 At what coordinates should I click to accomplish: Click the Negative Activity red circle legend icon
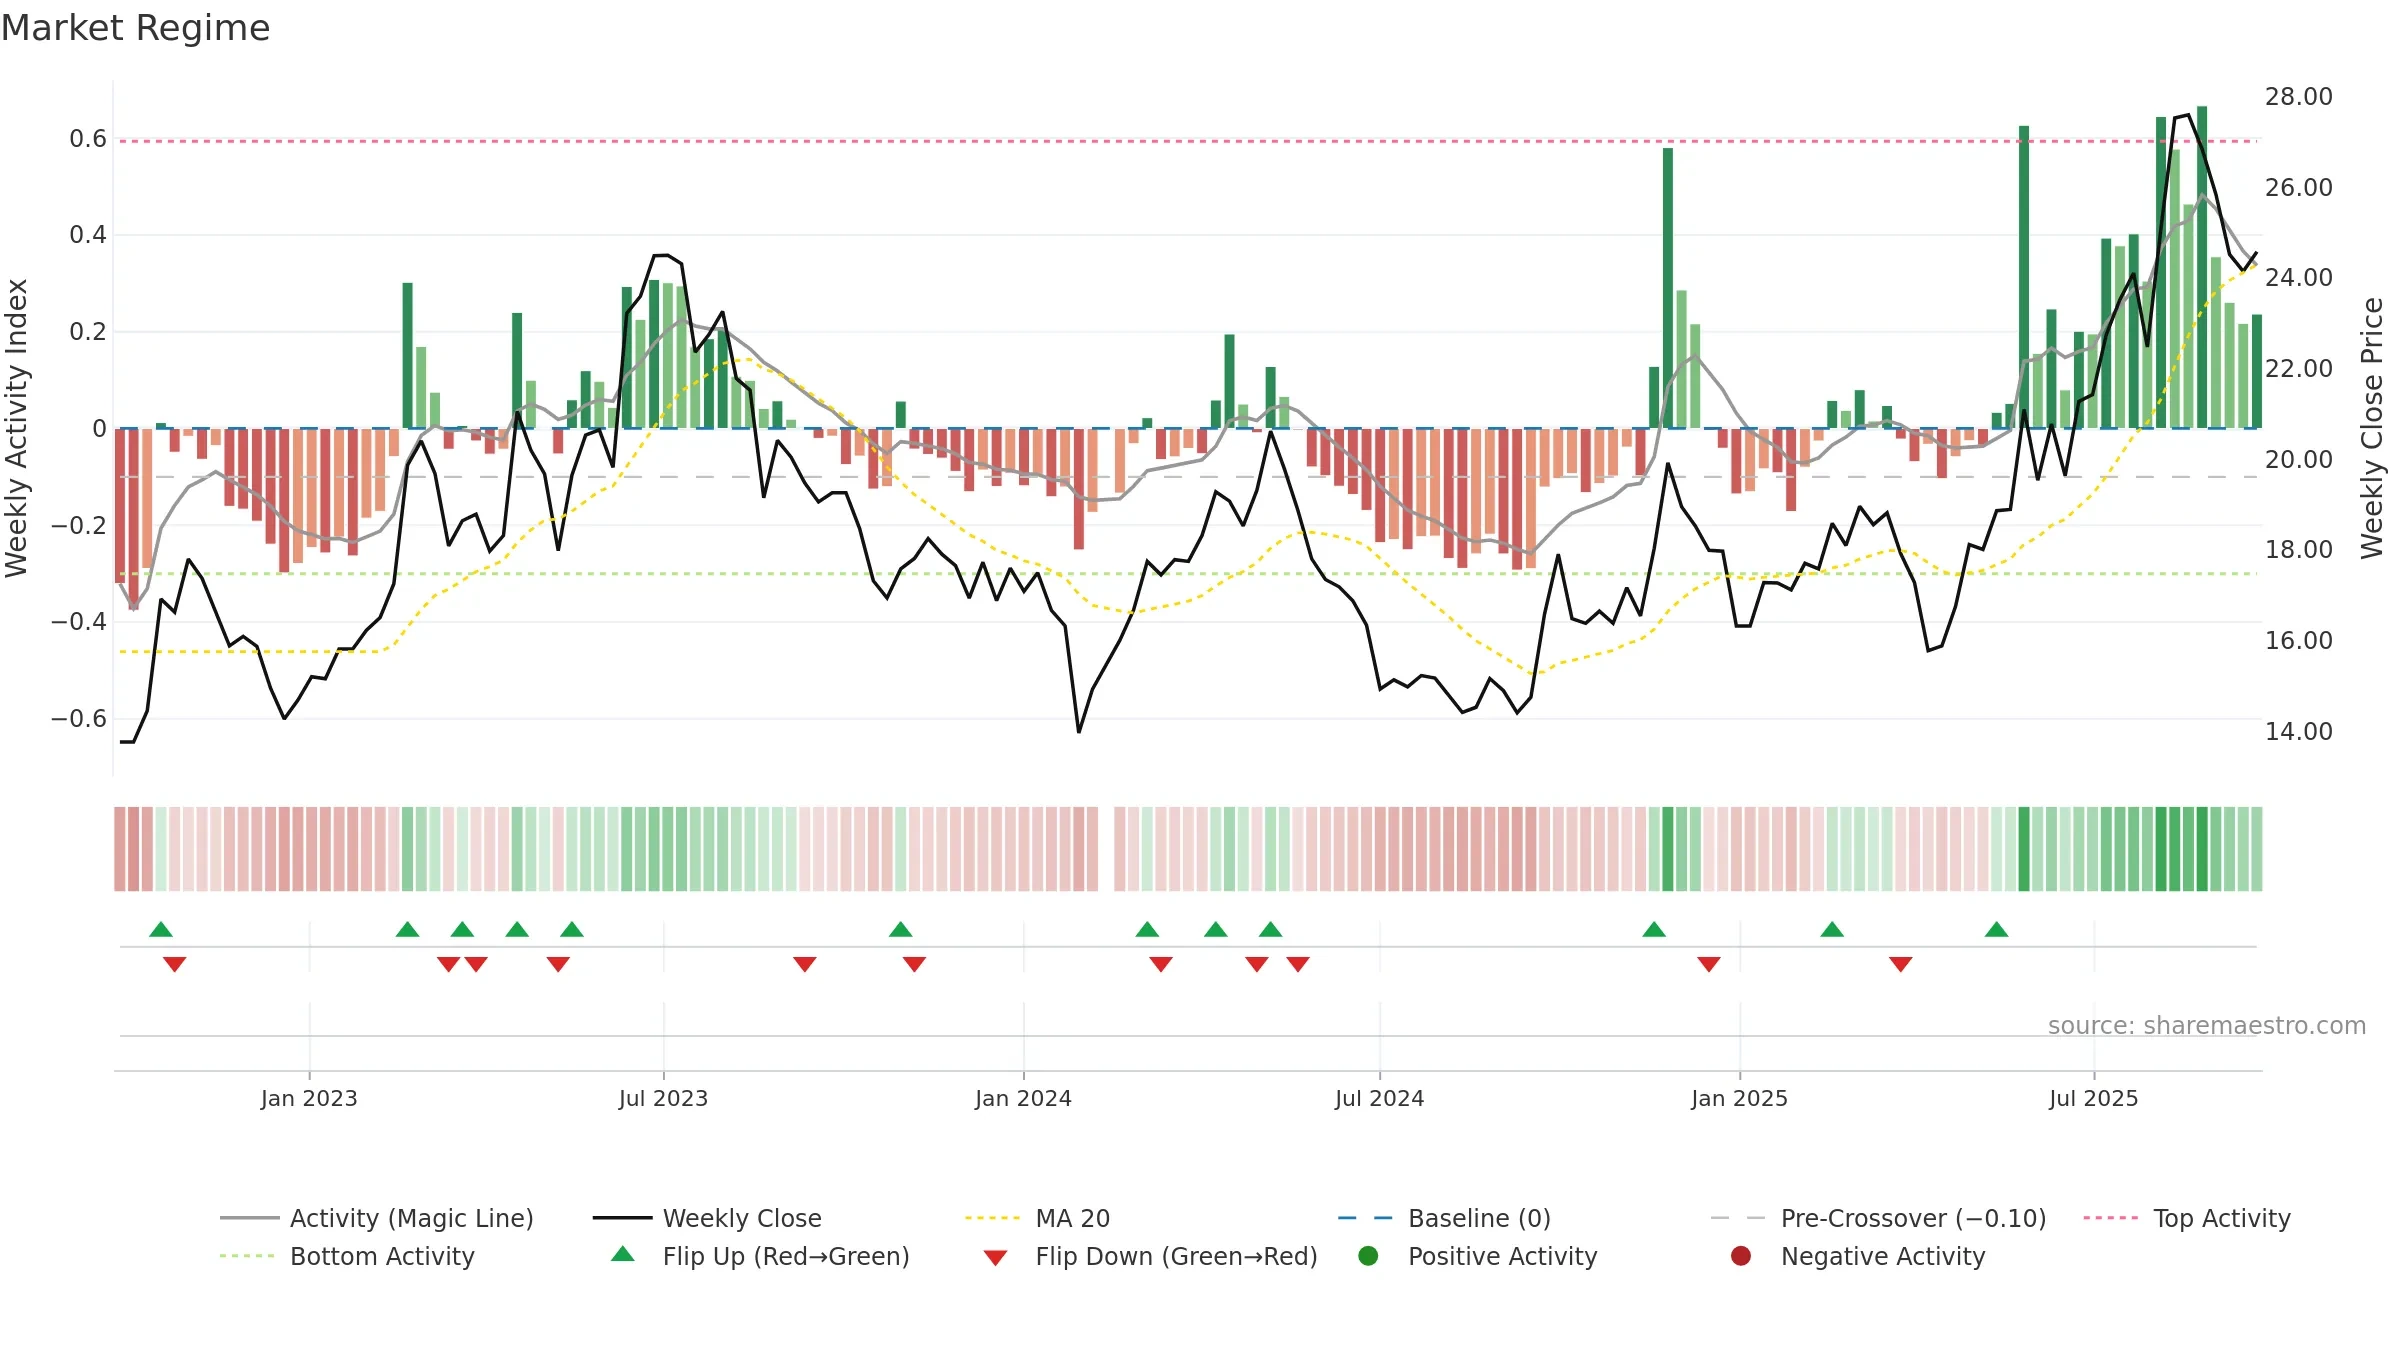(1741, 1255)
